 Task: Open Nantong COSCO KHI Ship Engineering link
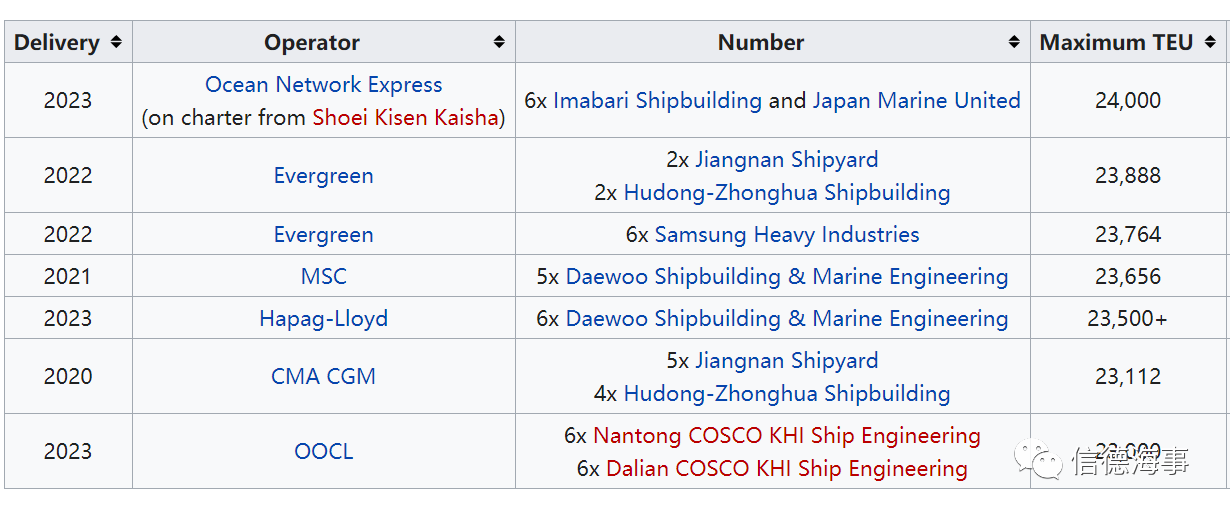click(787, 435)
